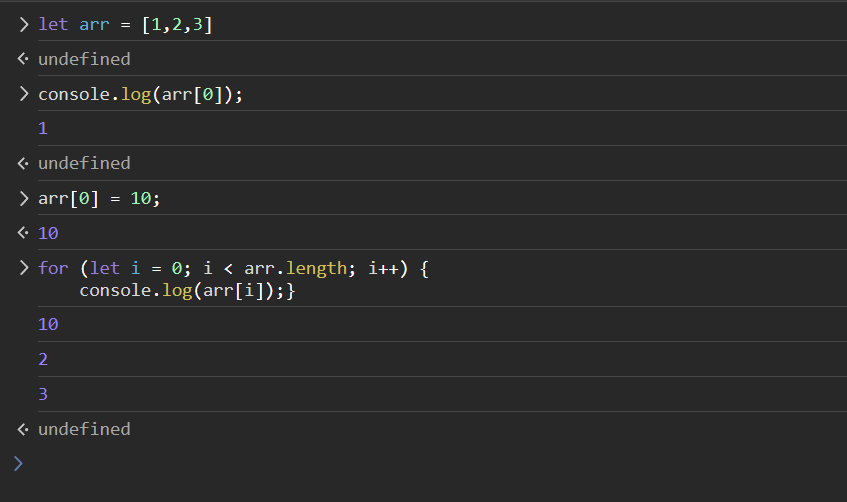Click the logged output value 2
The height and width of the screenshot is (502, 847).
43,359
